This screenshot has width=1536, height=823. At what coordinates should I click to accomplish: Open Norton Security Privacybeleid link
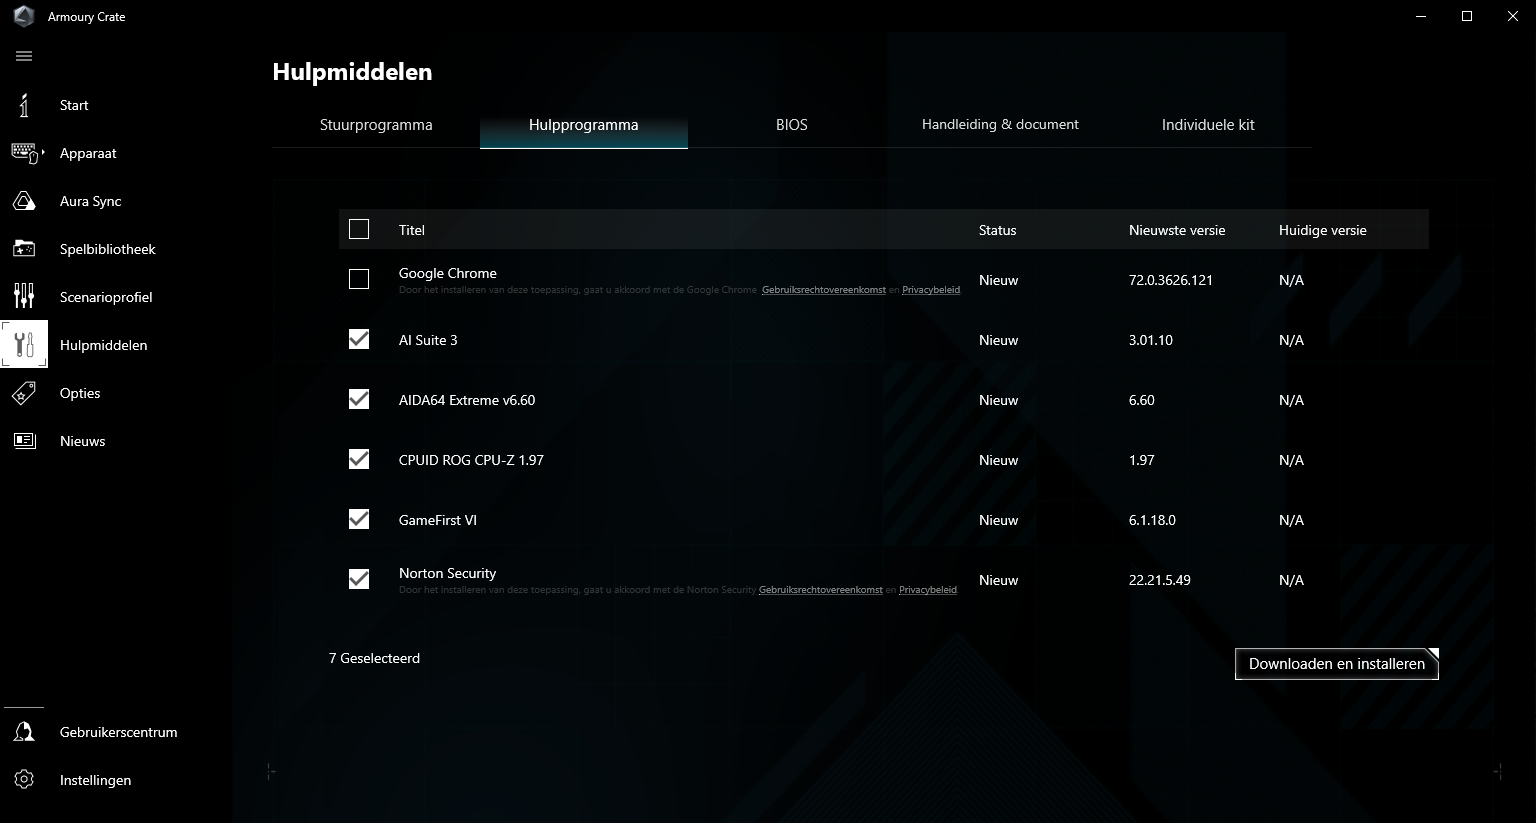[928, 590]
